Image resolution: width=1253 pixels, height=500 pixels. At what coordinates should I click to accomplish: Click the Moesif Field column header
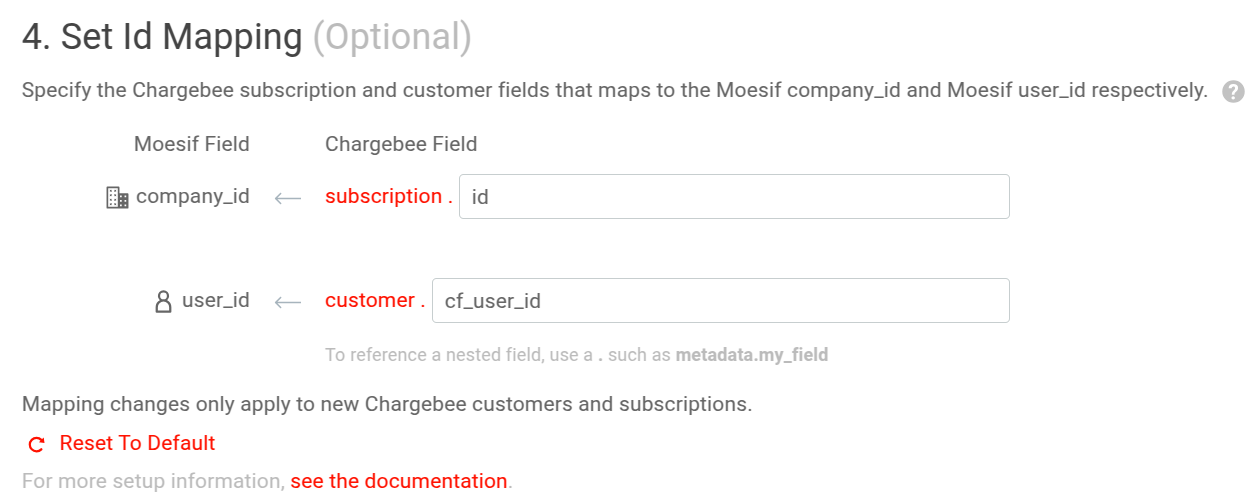coord(192,144)
